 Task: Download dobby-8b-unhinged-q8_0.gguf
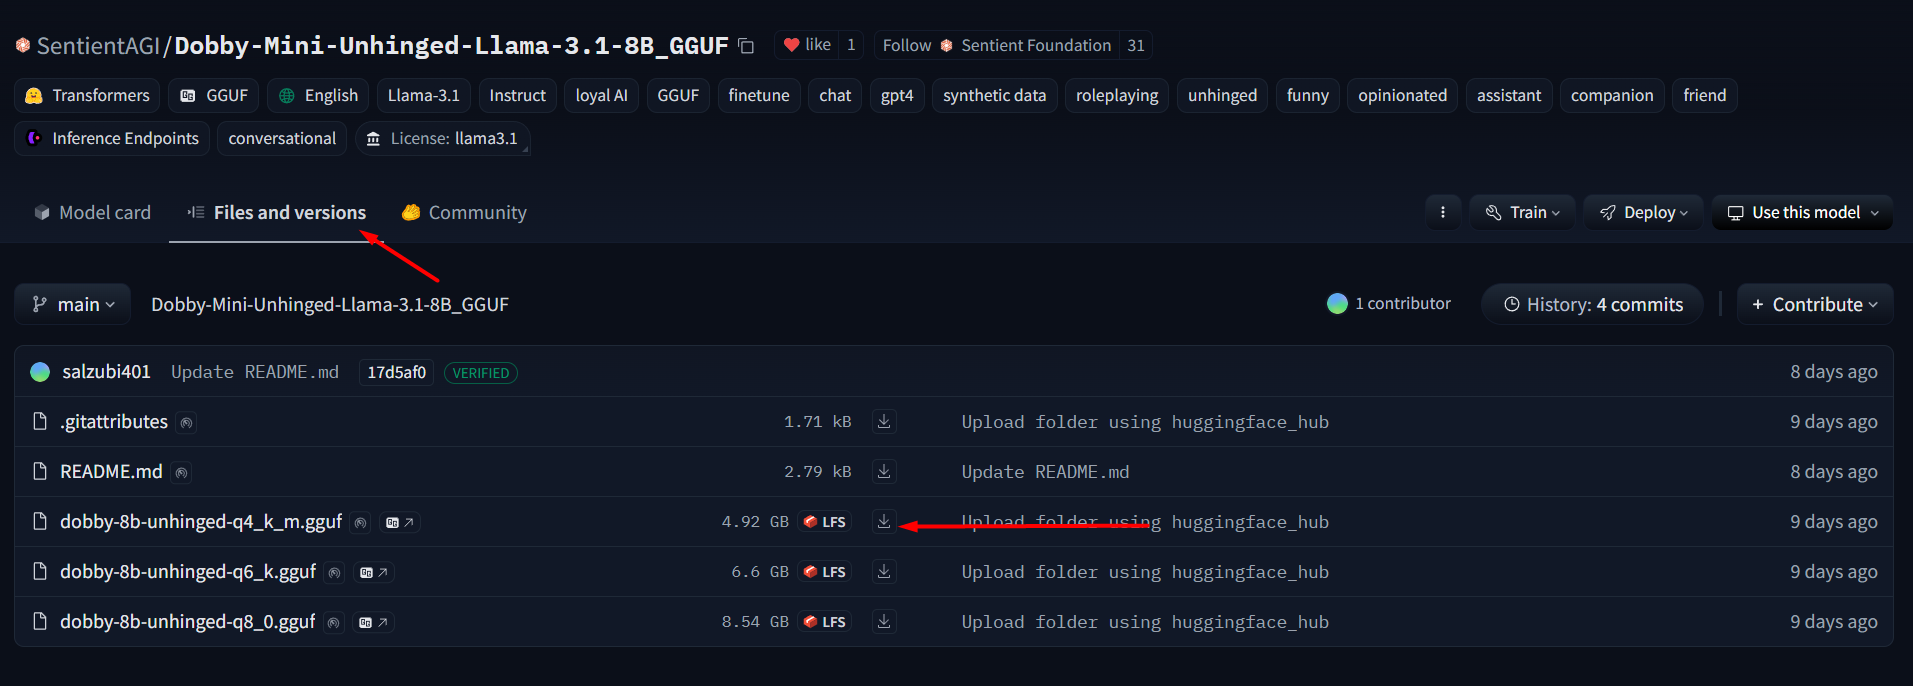884,622
